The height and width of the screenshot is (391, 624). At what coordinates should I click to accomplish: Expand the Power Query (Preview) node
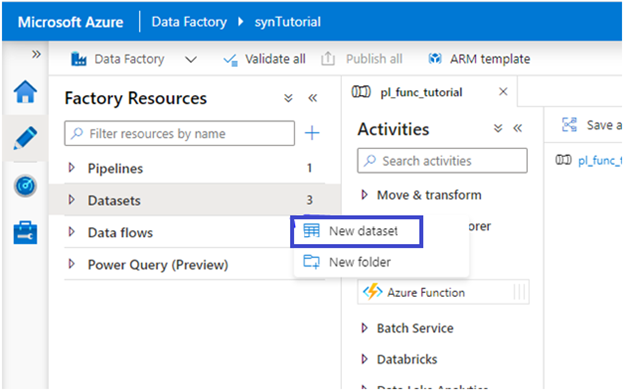point(72,264)
